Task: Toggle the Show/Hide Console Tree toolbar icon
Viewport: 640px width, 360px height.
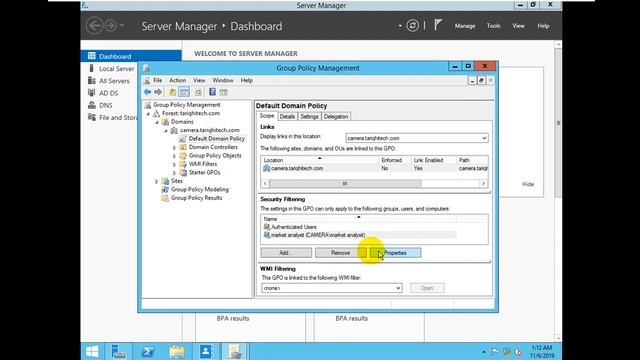Action: 184,92
